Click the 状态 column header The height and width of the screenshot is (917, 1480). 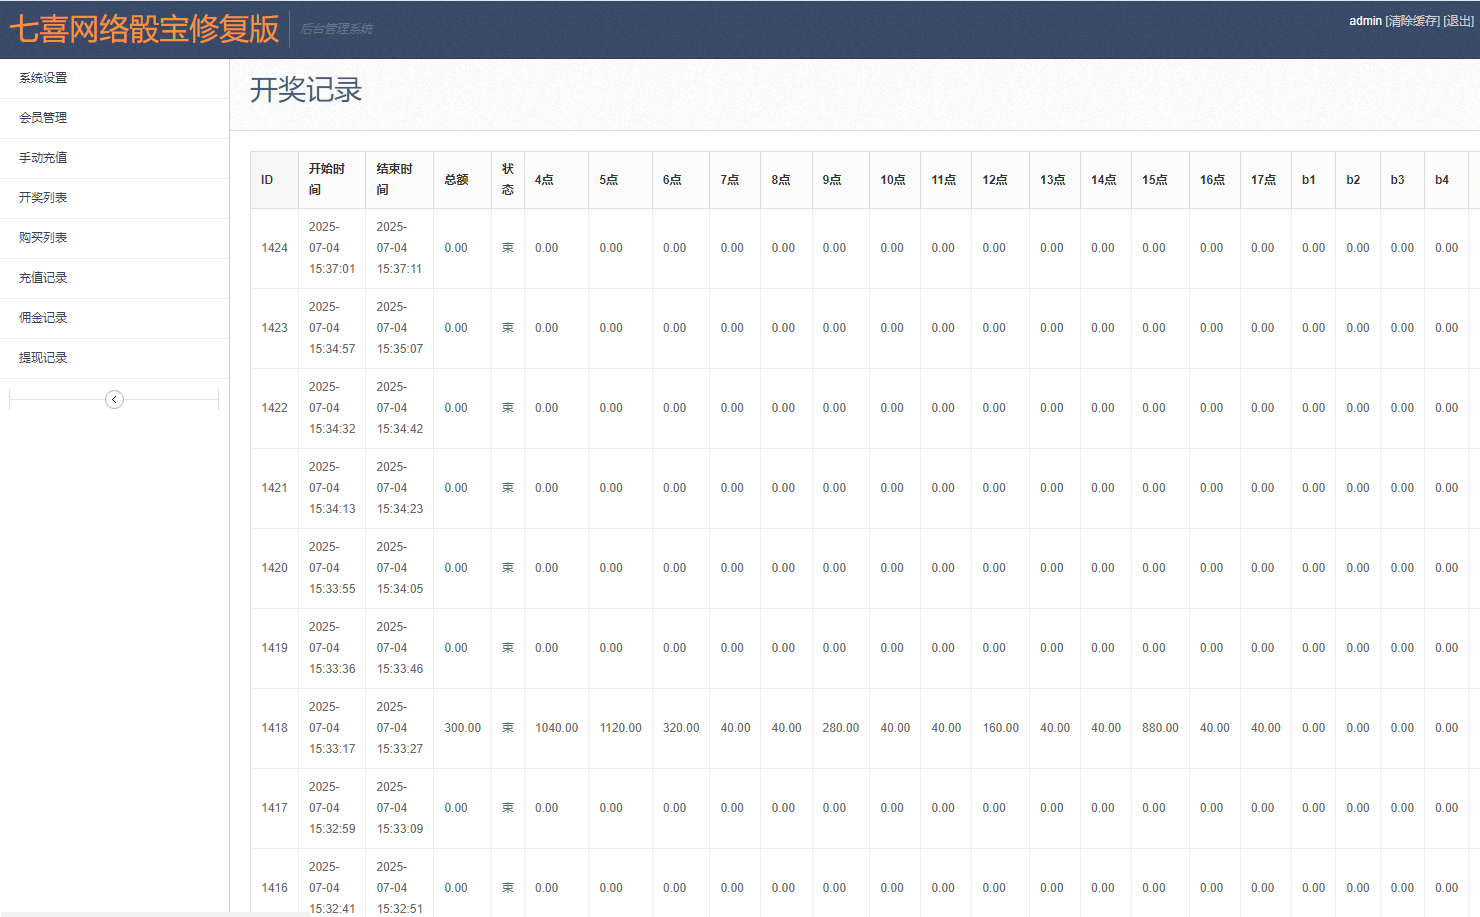[507, 179]
